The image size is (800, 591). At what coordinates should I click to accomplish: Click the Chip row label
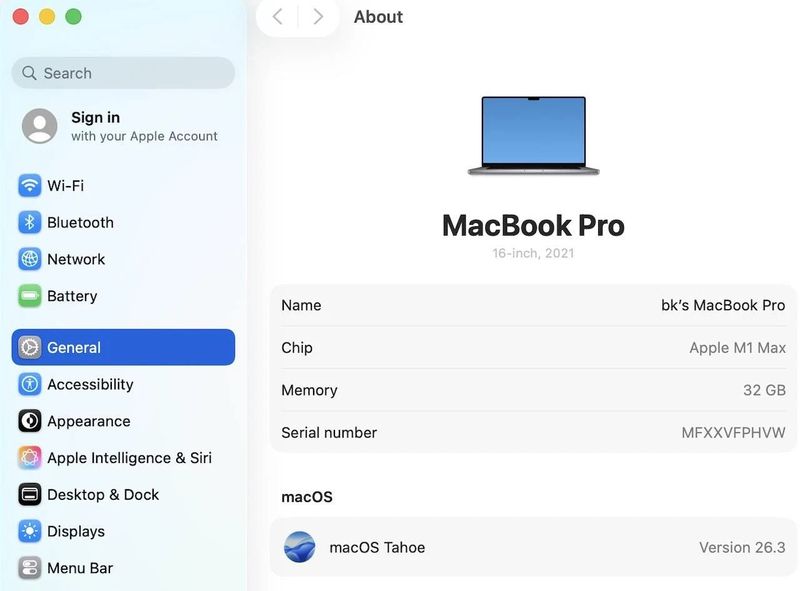pyautogui.click(x=296, y=348)
